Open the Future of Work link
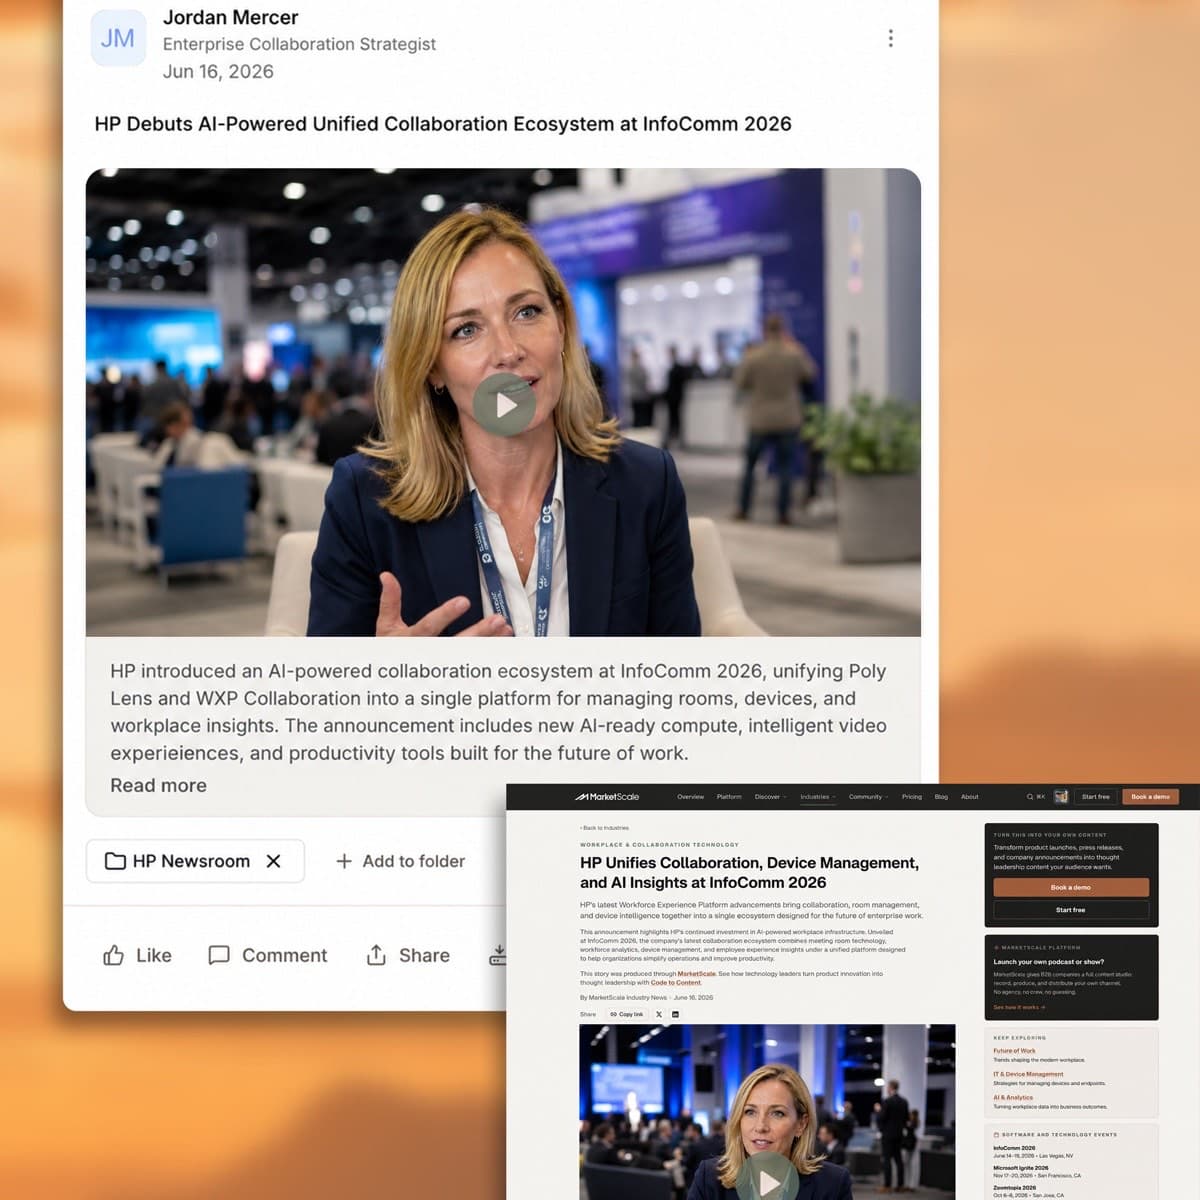 coord(1014,1051)
